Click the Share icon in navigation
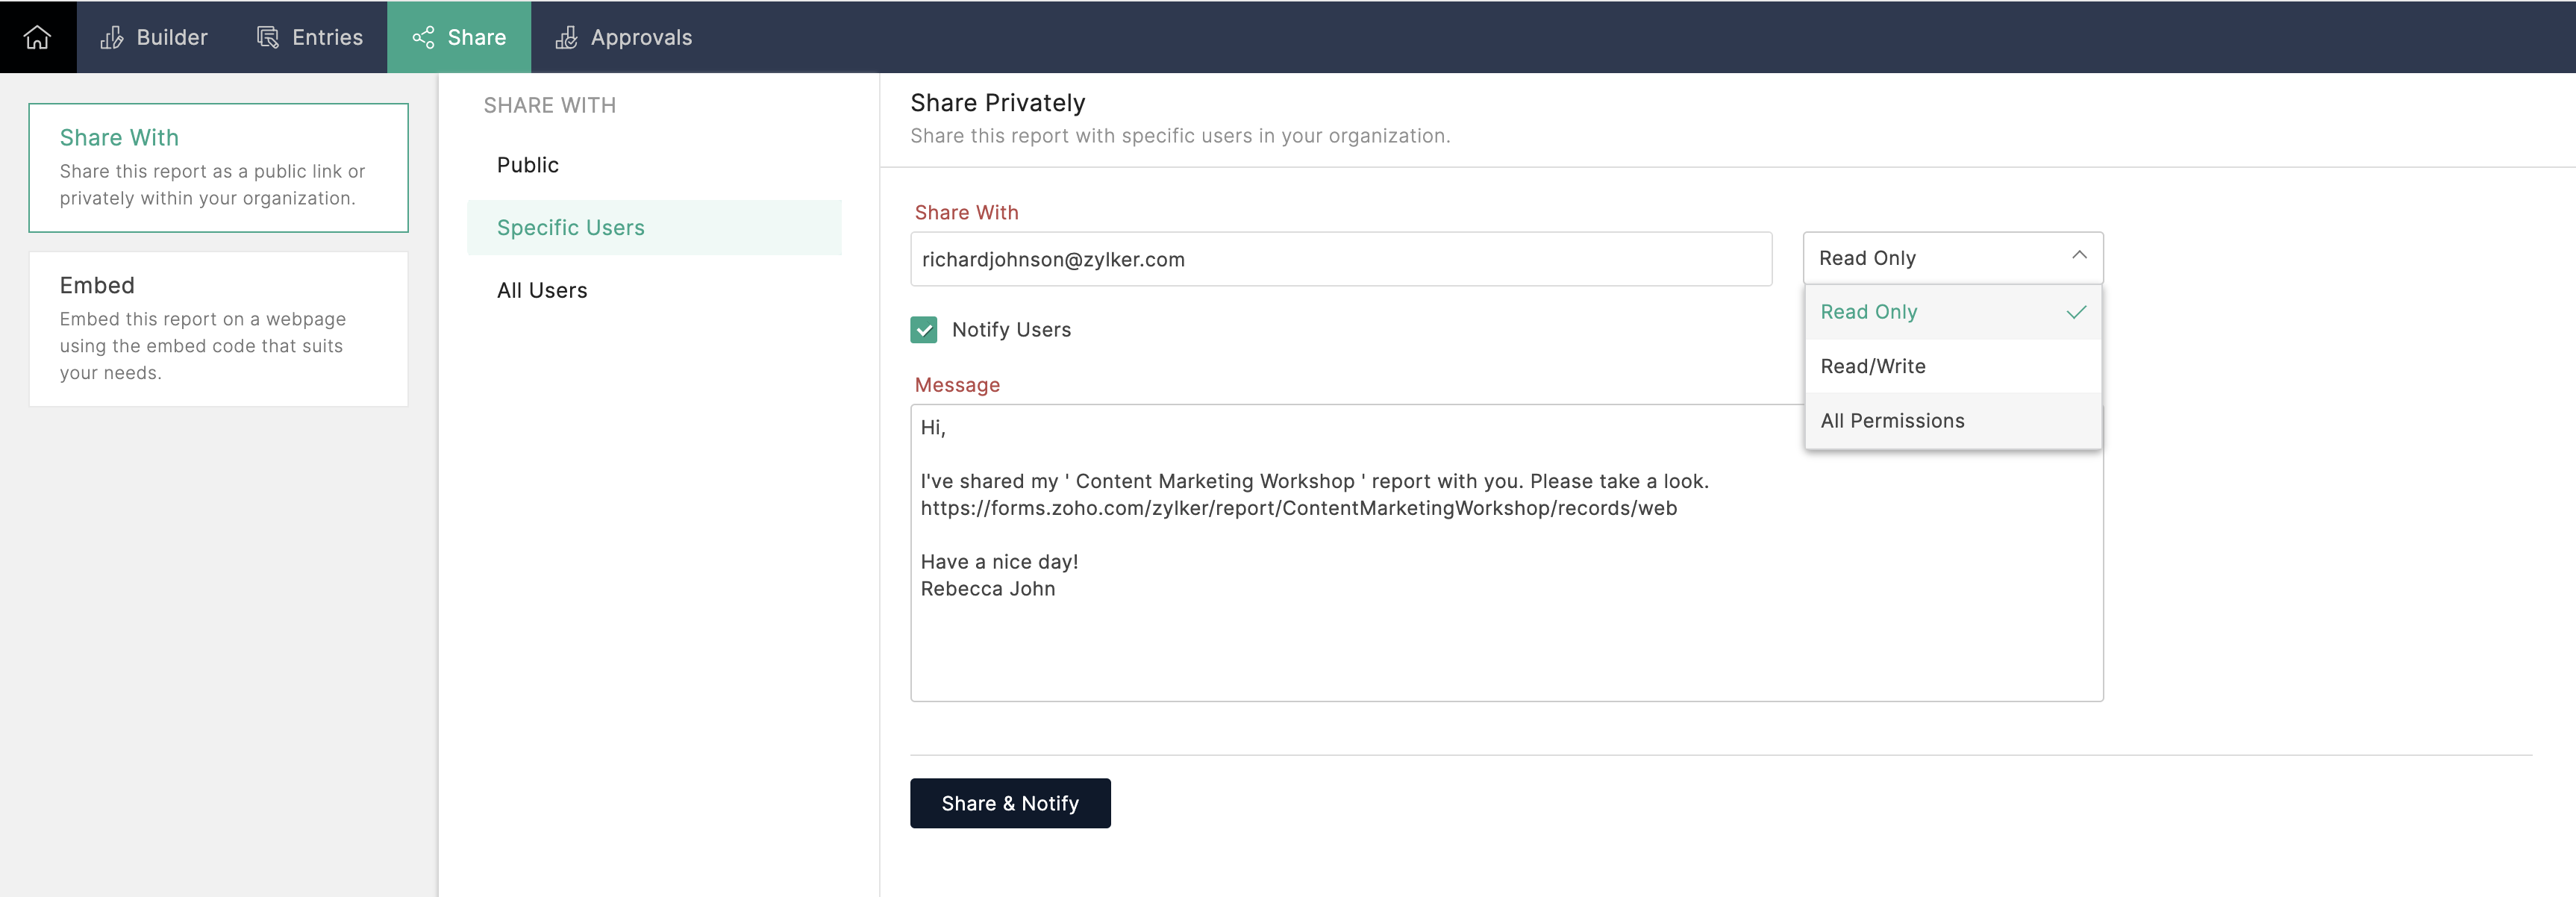 pyautogui.click(x=423, y=38)
